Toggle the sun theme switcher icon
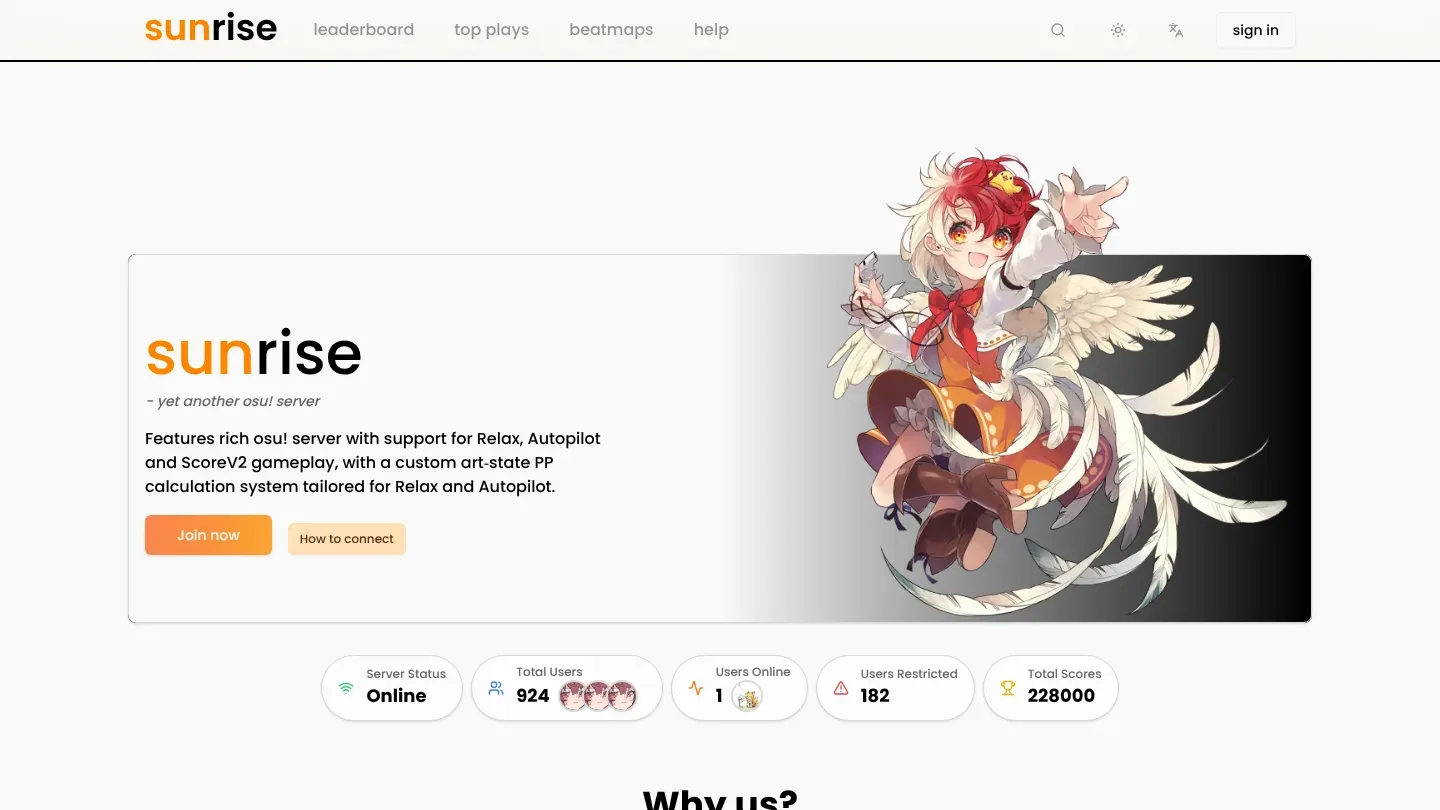Screen dimensions: 1440x810 [1118, 30]
